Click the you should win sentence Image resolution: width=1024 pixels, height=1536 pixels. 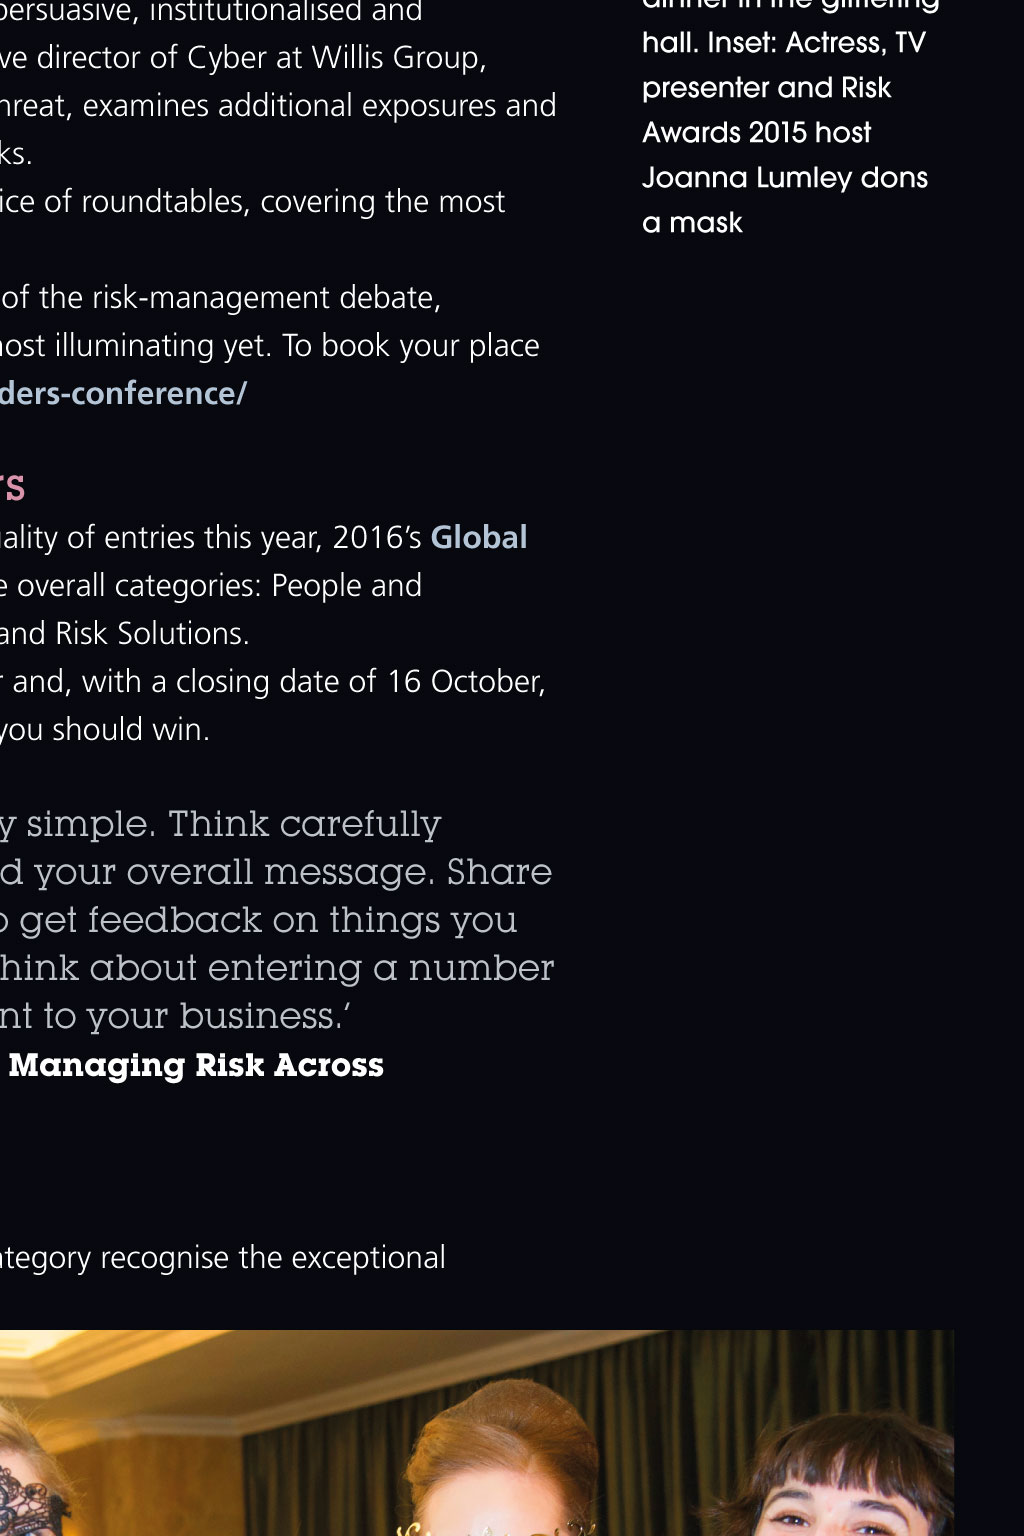pos(105,729)
